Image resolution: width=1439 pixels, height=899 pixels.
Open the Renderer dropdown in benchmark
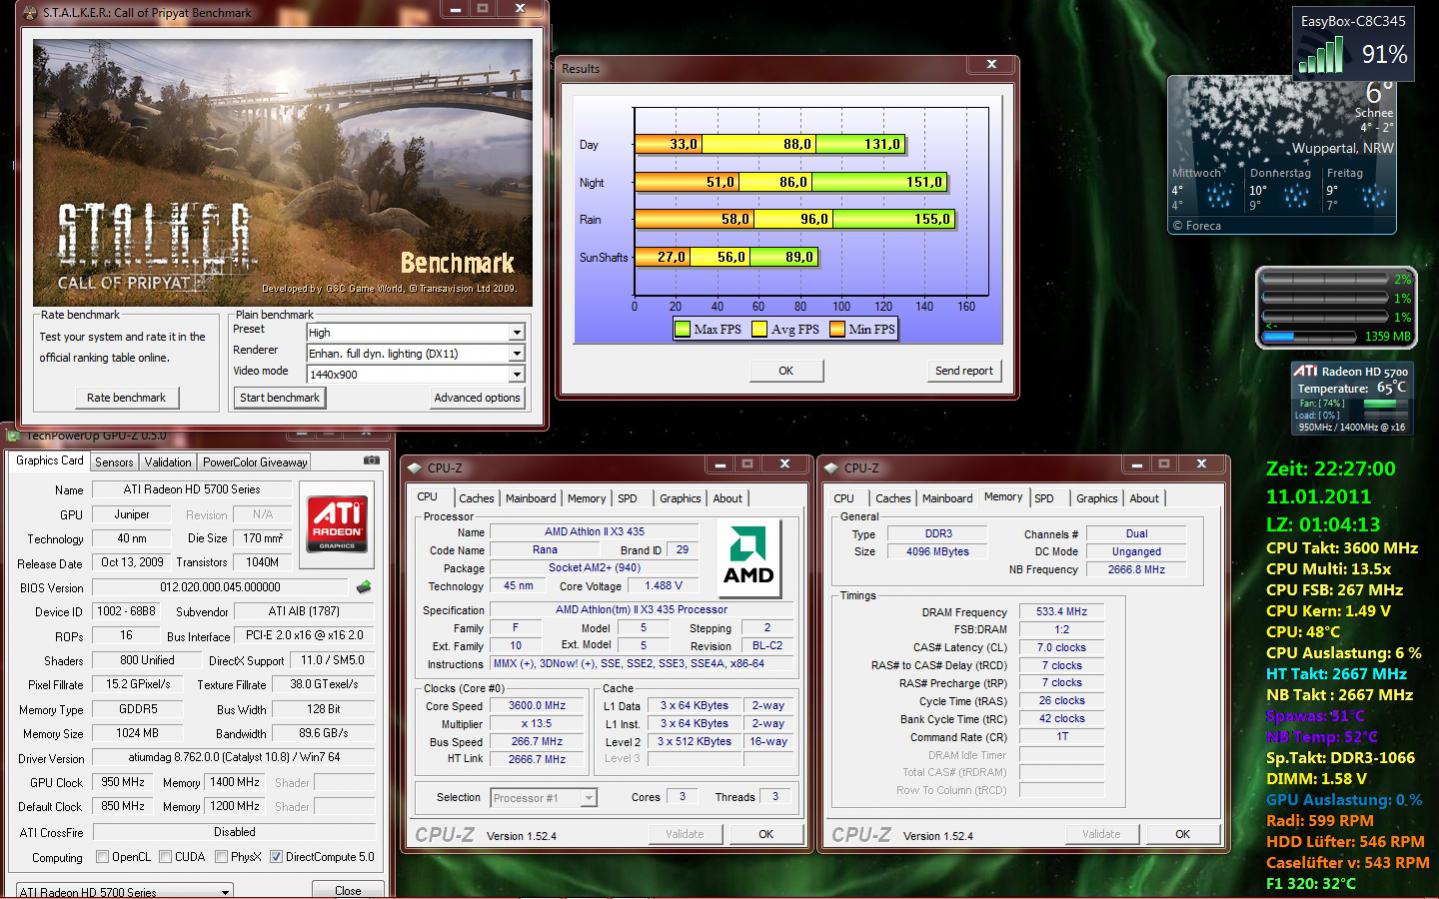(x=415, y=353)
